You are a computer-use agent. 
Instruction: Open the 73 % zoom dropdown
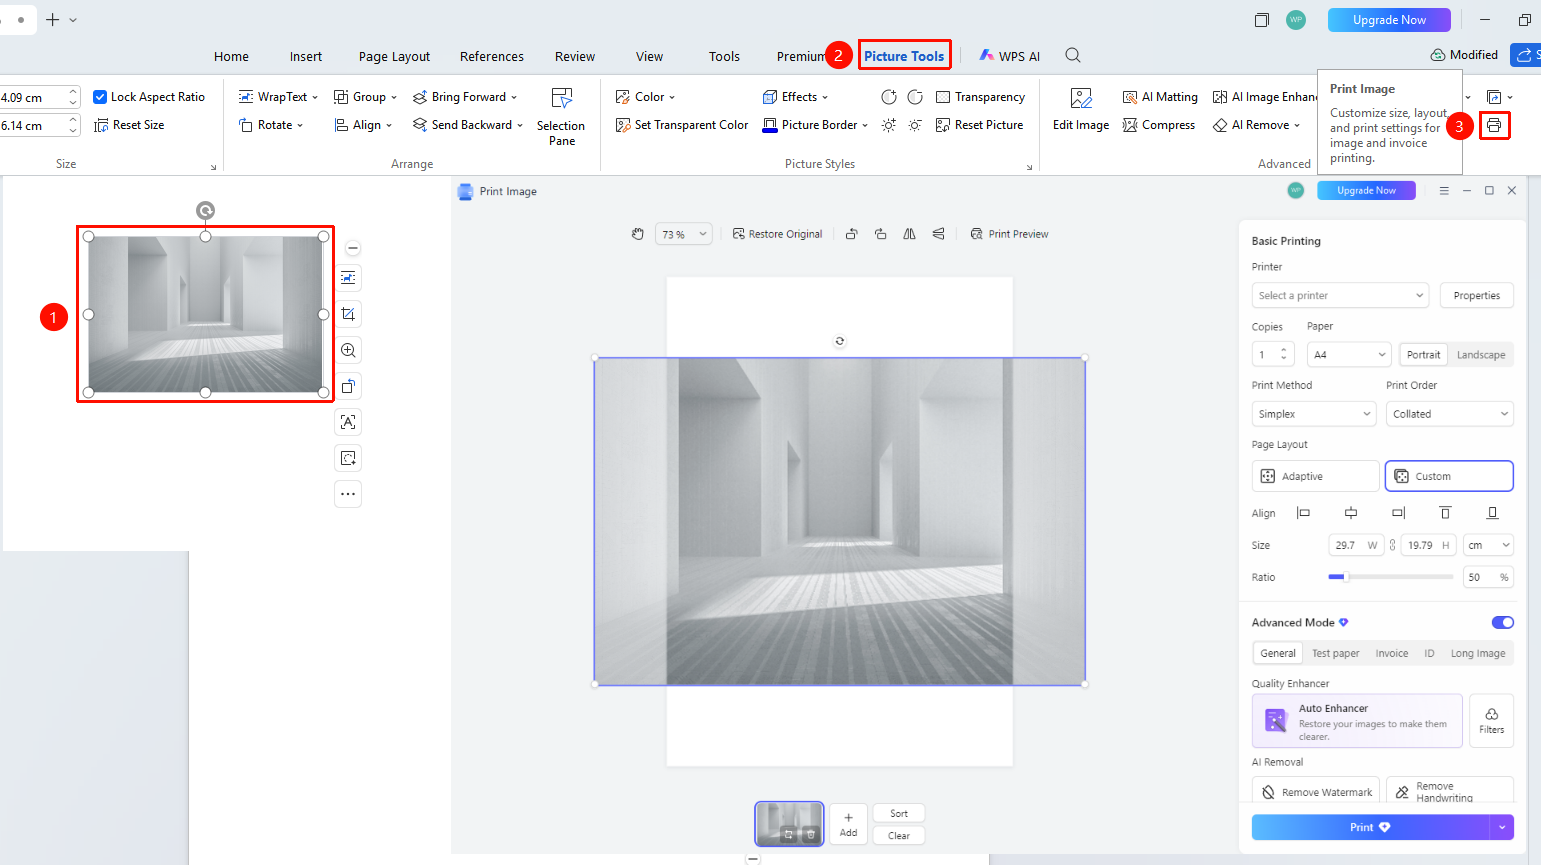(x=684, y=234)
